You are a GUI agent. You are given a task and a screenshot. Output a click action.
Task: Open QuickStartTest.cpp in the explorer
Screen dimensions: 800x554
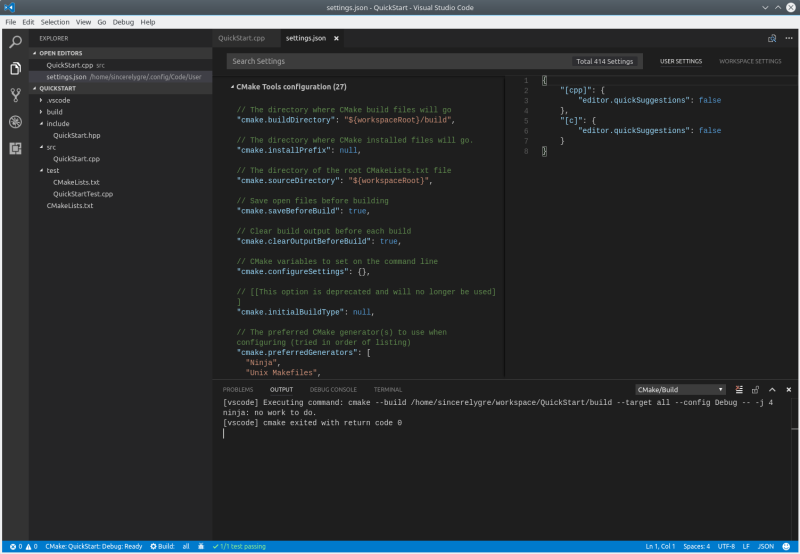click(x=83, y=194)
